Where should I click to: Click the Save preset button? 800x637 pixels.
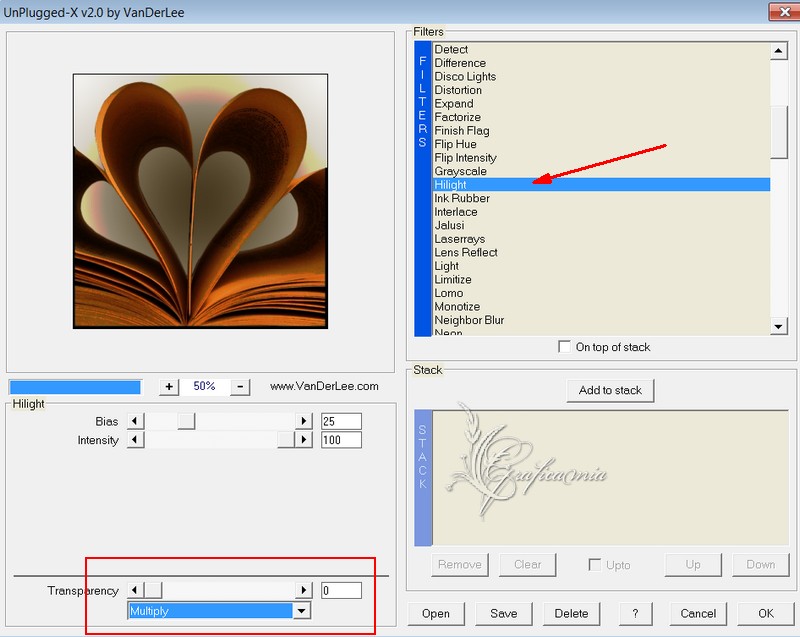click(504, 614)
